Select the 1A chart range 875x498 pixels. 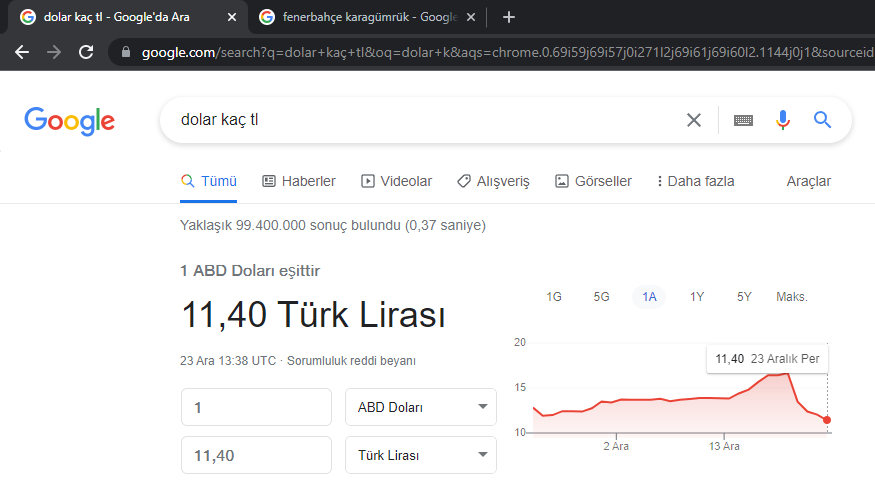point(649,297)
